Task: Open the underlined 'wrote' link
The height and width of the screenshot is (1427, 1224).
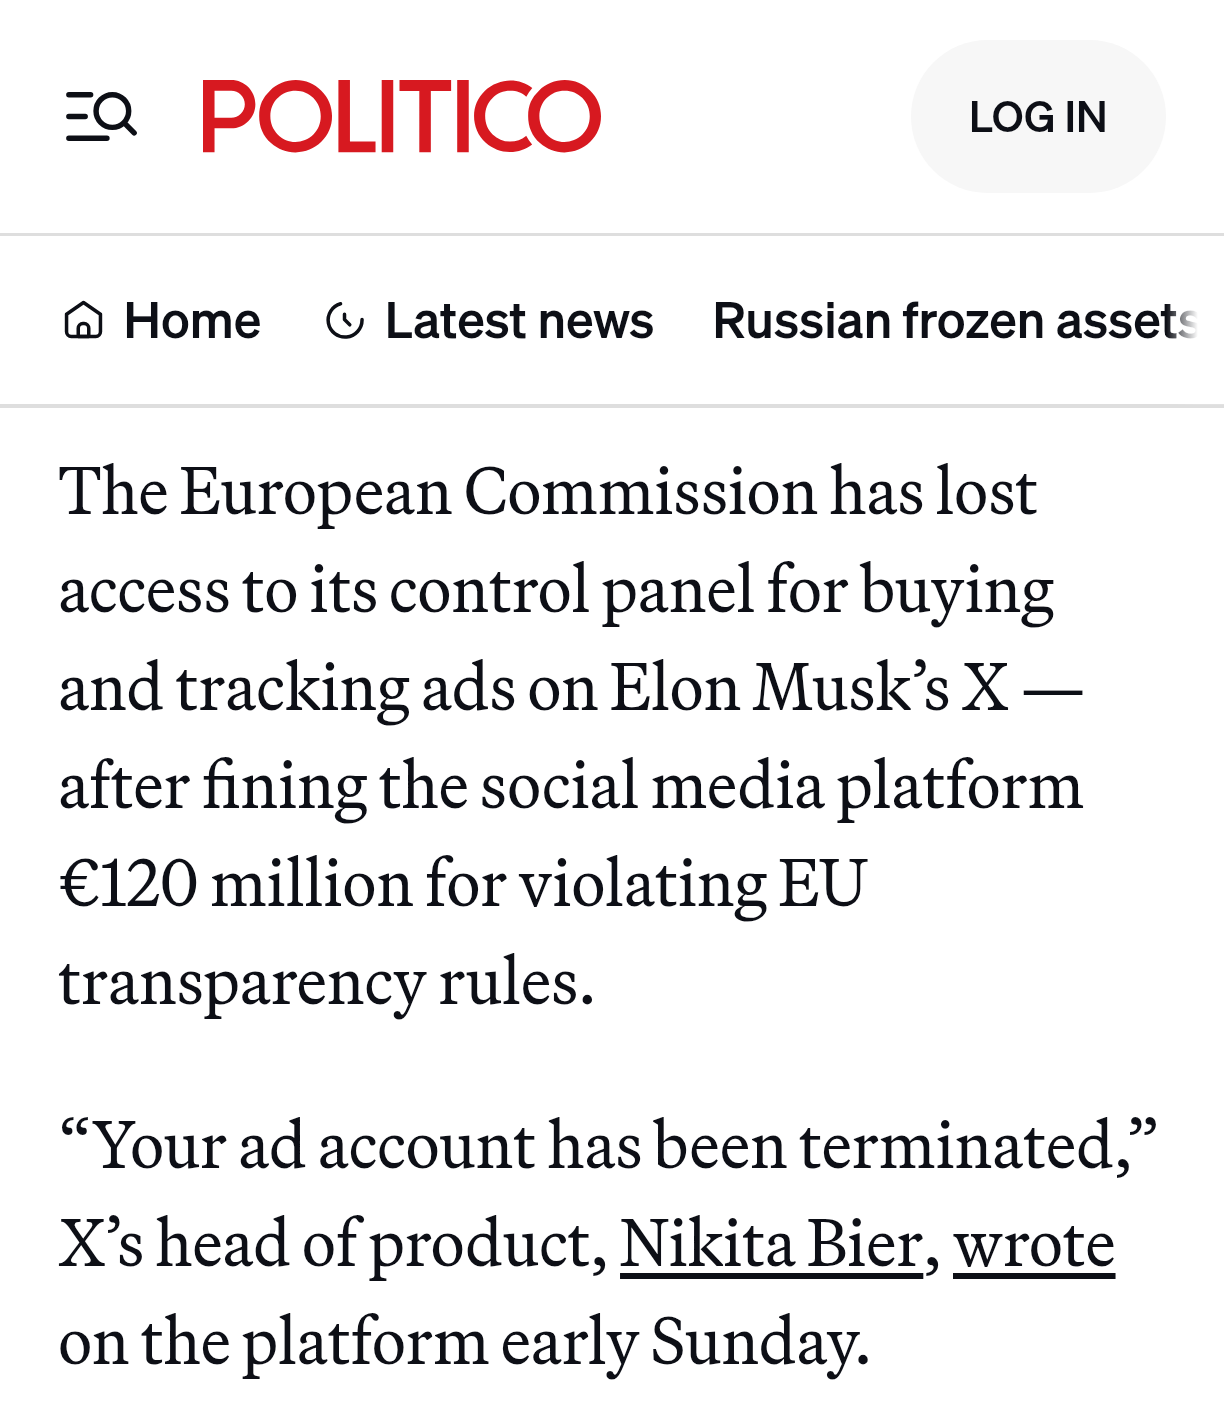Action: click(1034, 1245)
